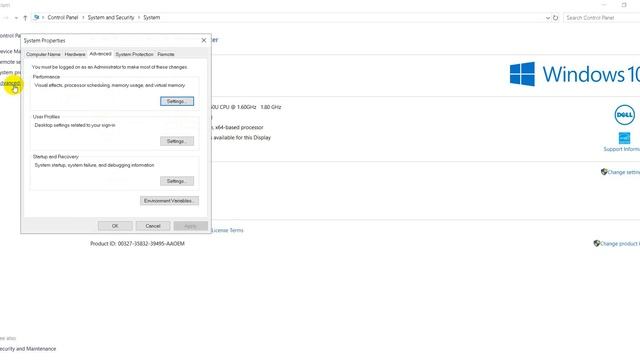The image size is (640, 360).
Task: Navigate up one folder level arrow
Action: (x=25, y=18)
